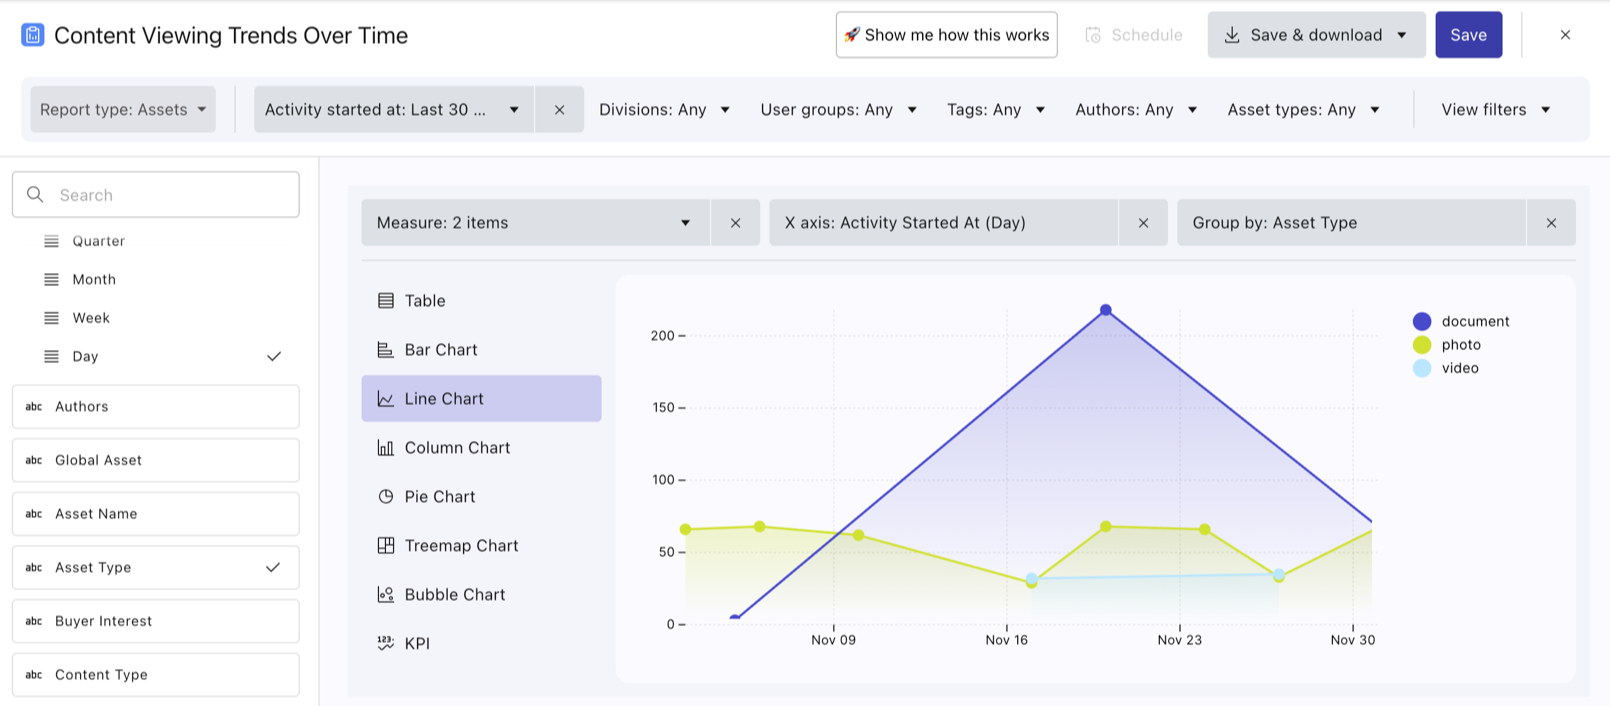Switch to Pie Chart view
The image size is (1610, 706).
tap(481, 497)
